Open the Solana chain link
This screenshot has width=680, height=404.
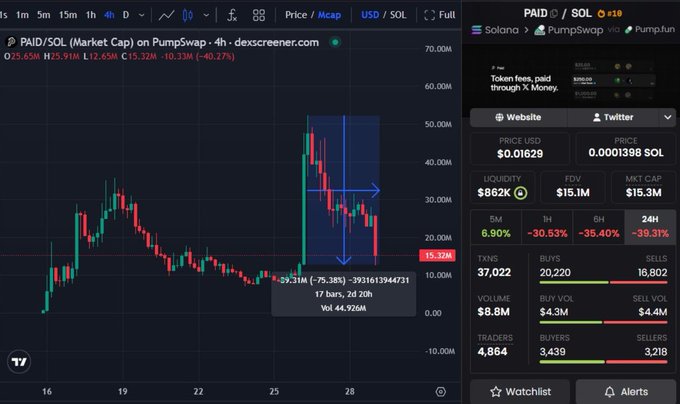[x=495, y=30]
